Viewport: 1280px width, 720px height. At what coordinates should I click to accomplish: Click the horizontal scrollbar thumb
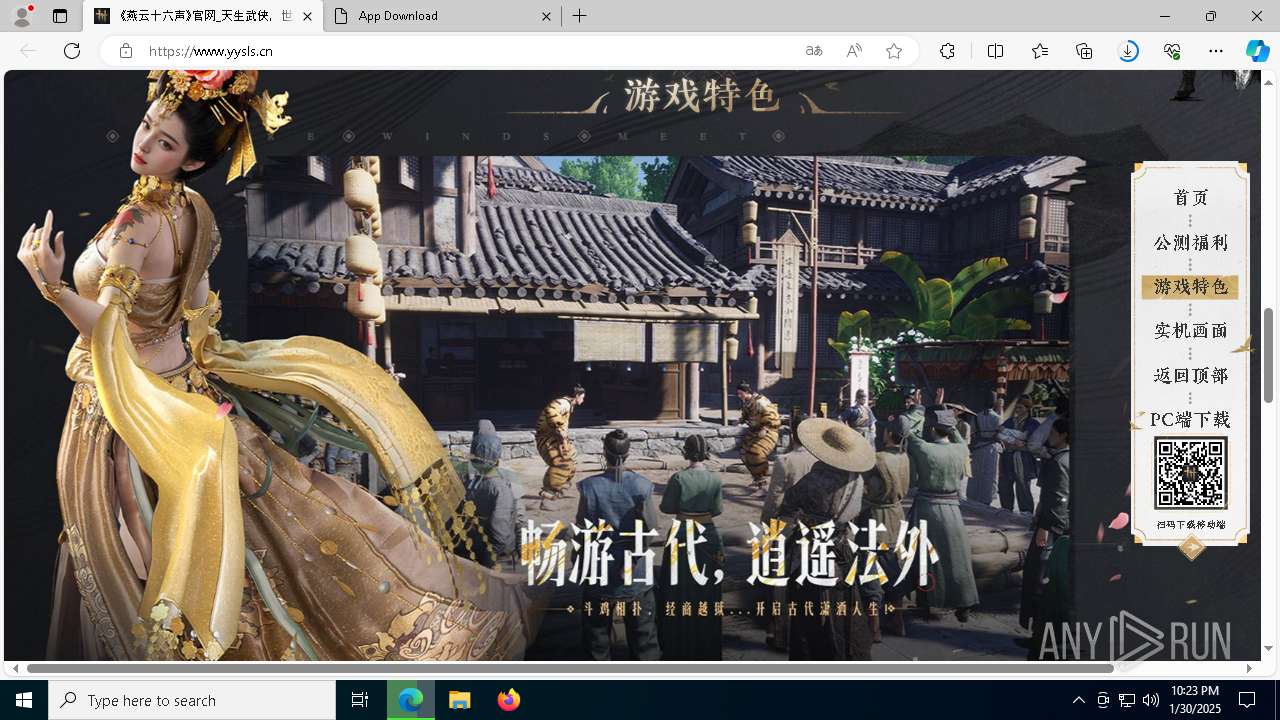click(x=570, y=668)
